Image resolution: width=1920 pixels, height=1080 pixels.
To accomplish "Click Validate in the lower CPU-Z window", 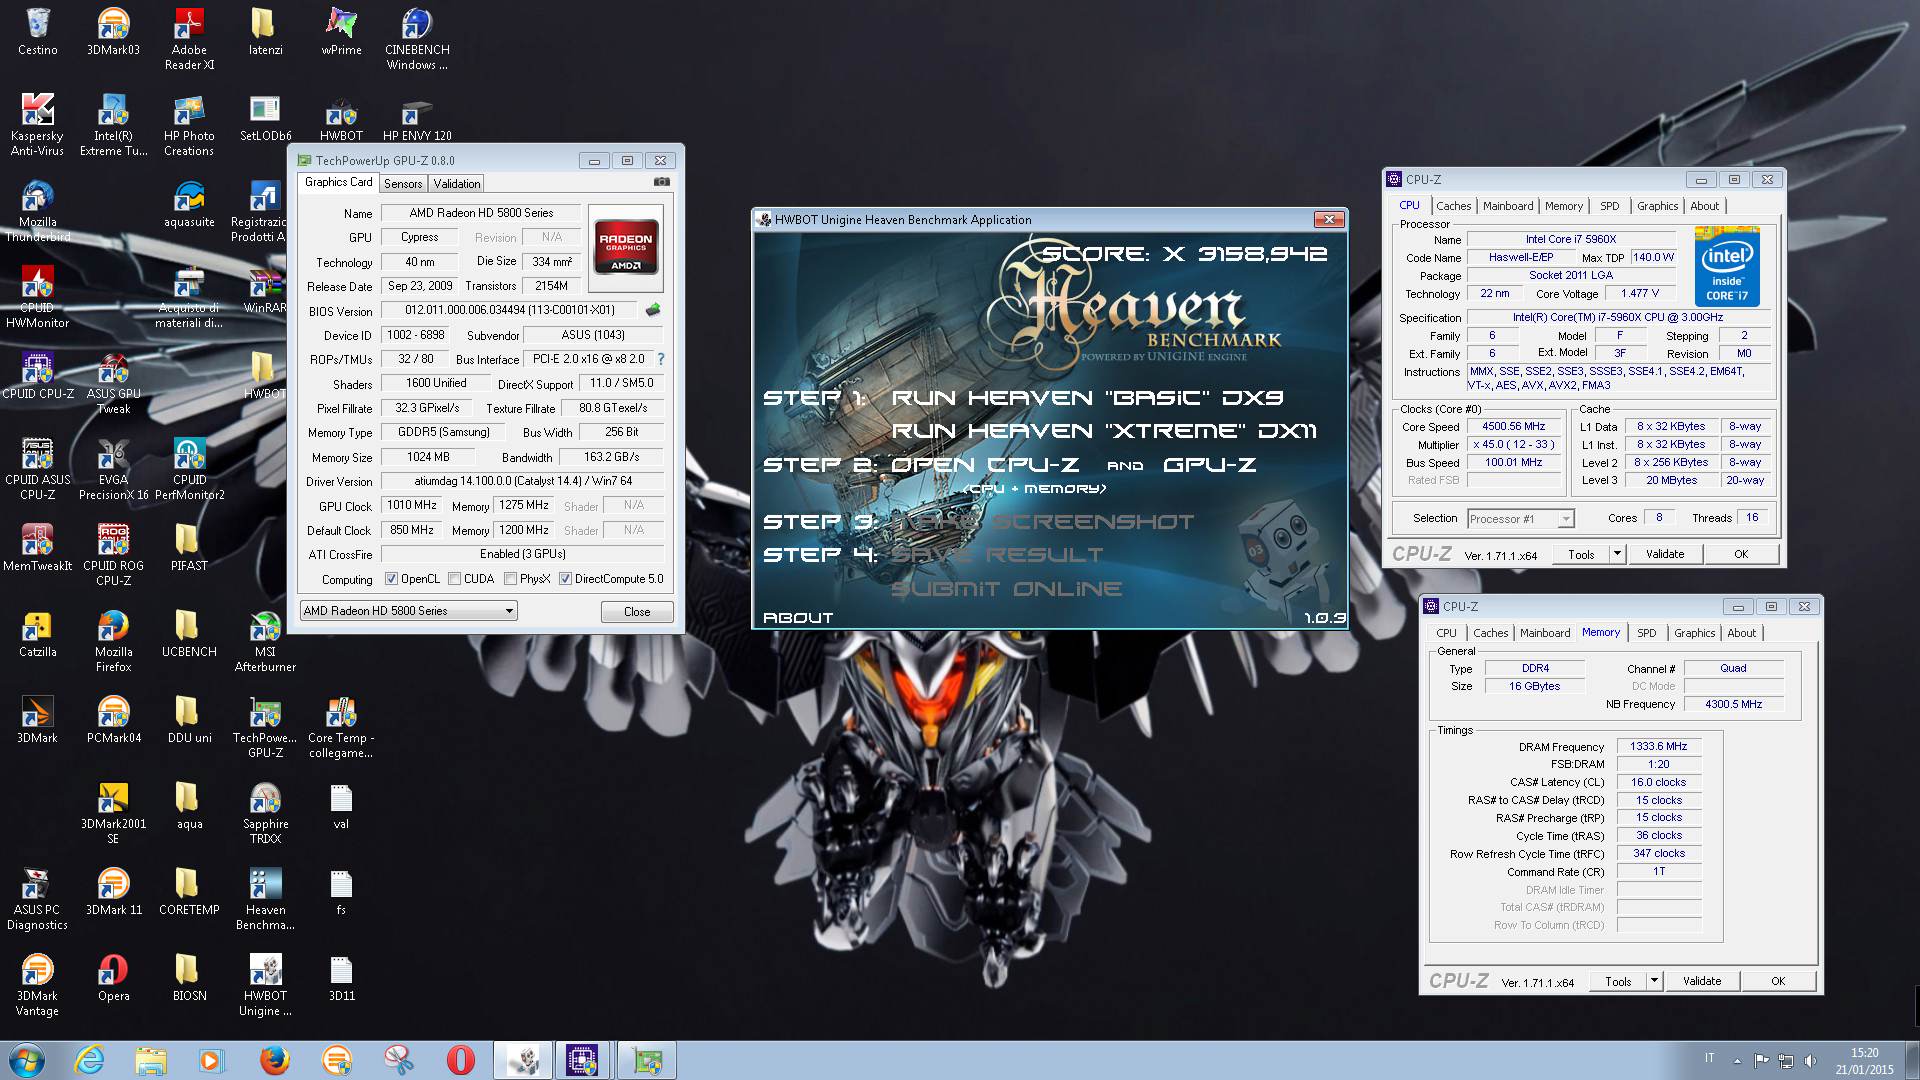I will click(x=1702, y=981).
